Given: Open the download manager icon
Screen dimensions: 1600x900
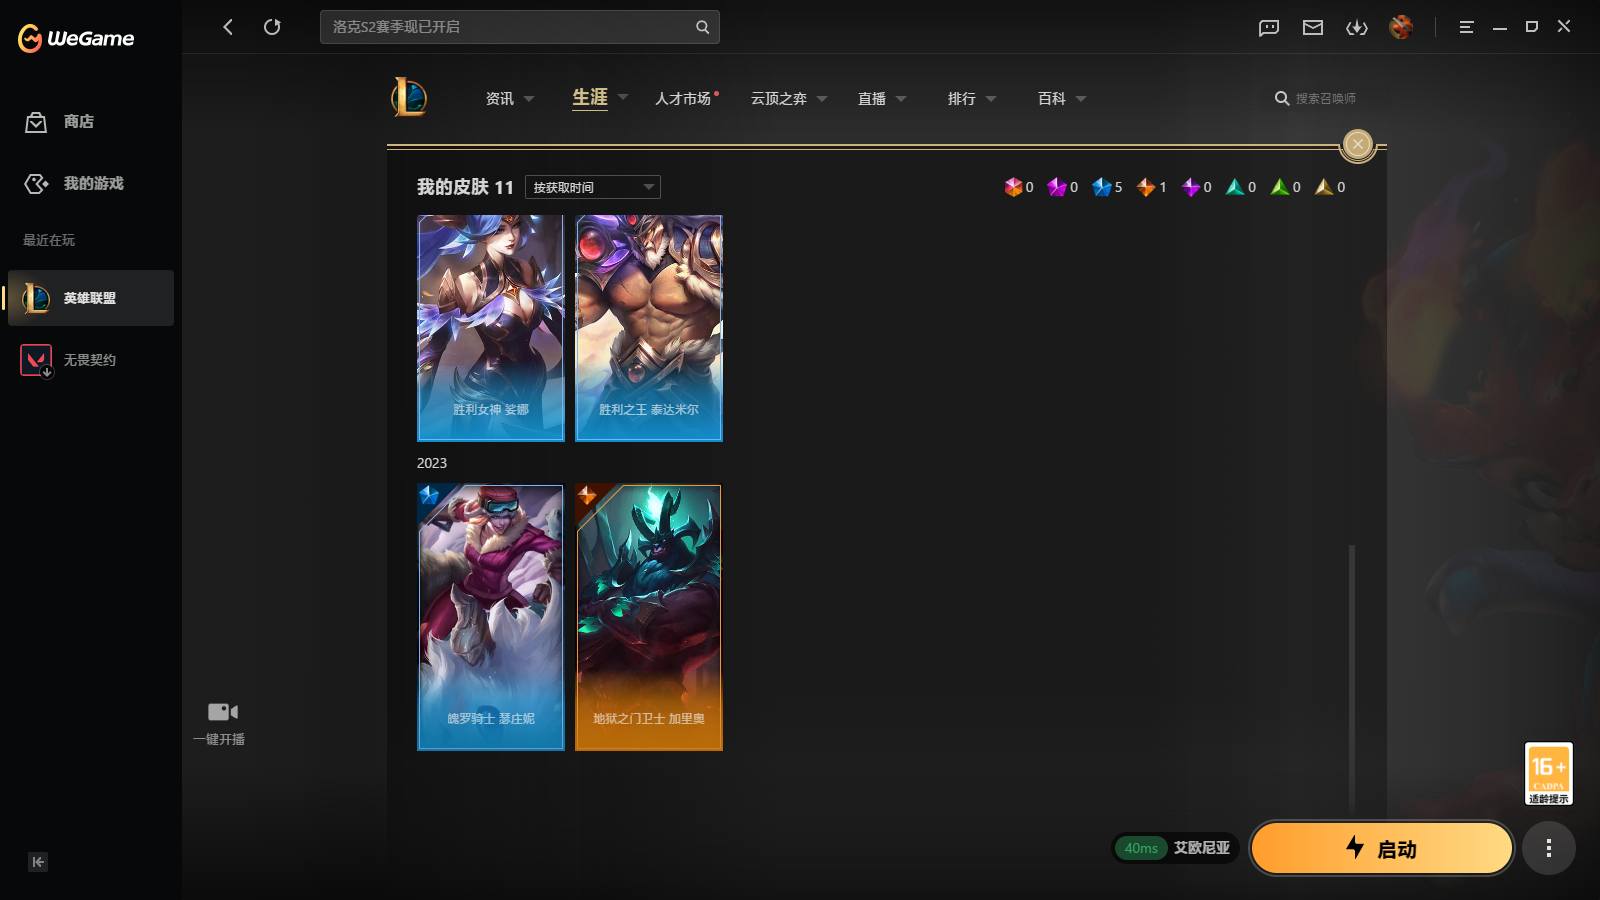Looking at the screenshot, I should [x=1357, y=28].
